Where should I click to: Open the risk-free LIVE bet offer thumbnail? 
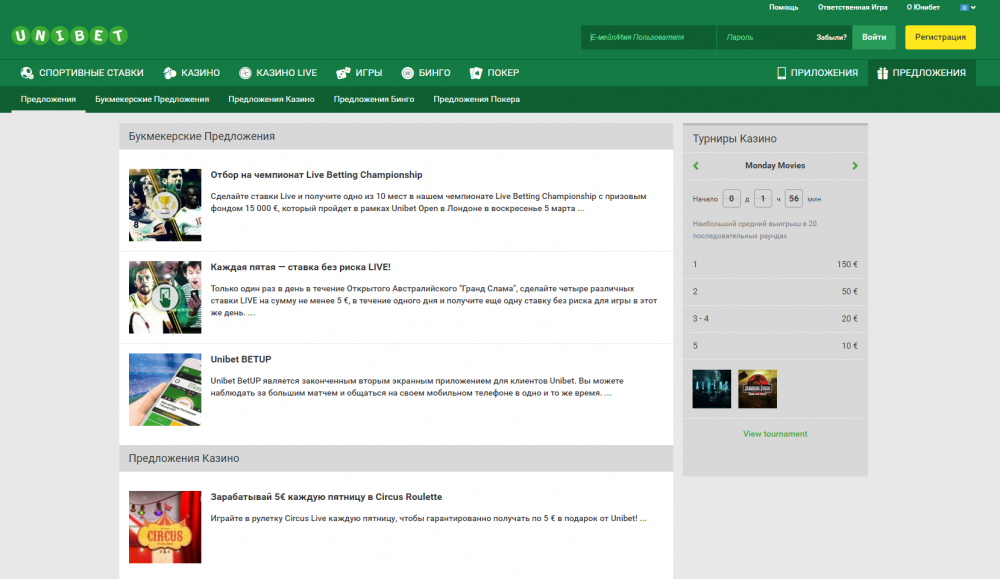coord(165,297)
